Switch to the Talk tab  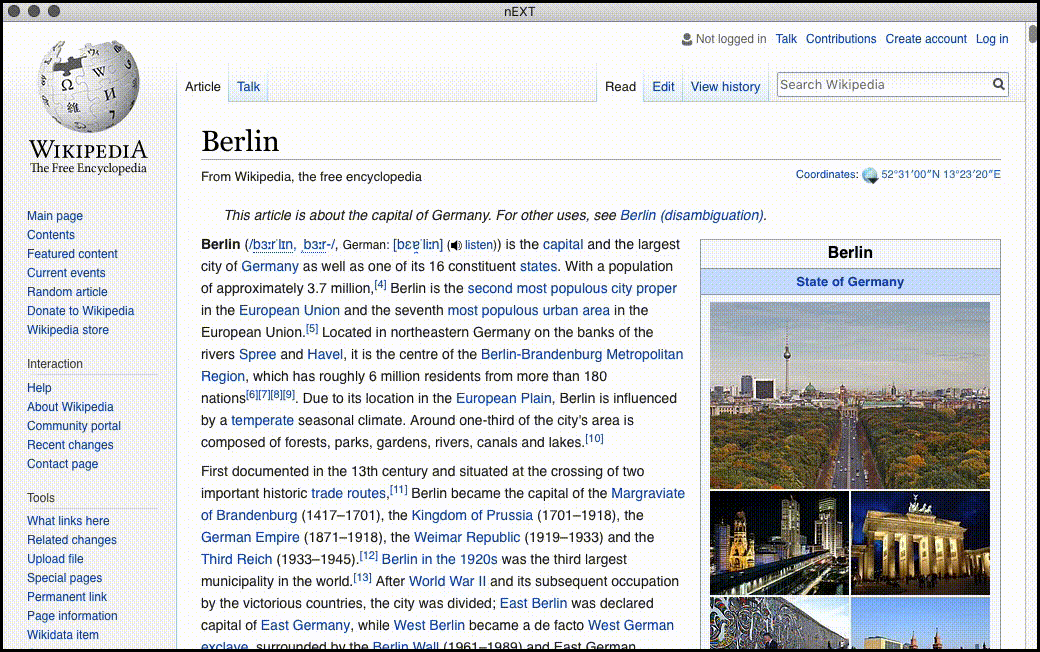[x=248, y=87]
